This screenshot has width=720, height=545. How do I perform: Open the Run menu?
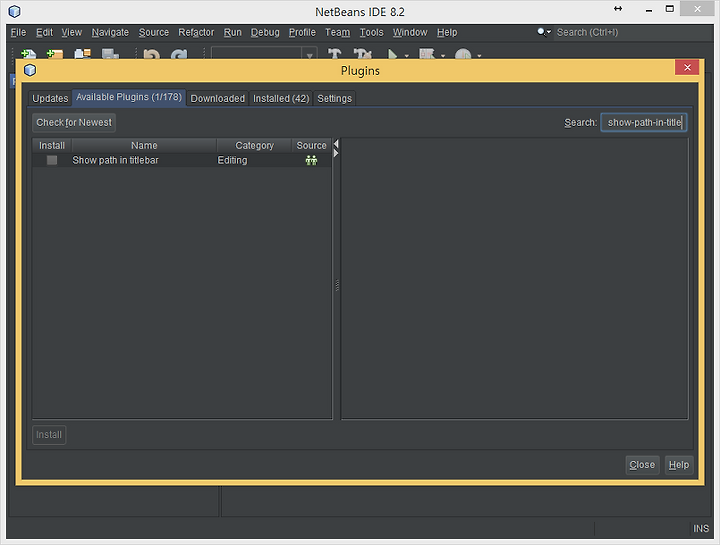coord(233,33)
